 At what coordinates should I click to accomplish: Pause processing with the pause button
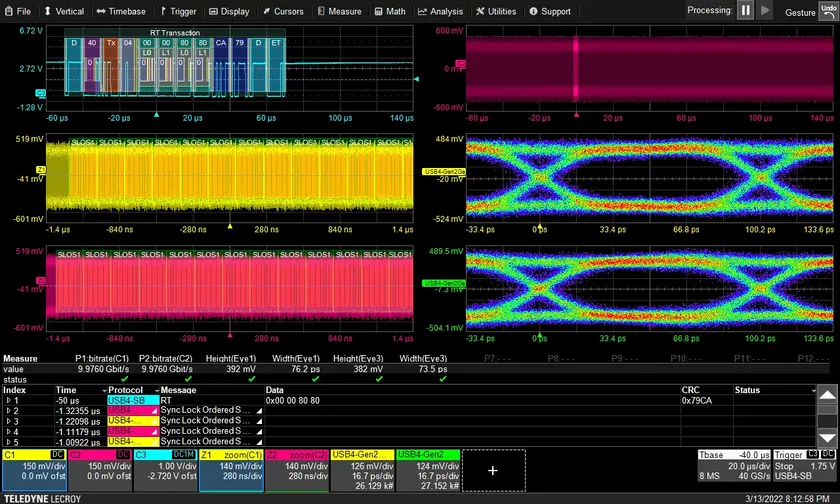tap(746, 10)
